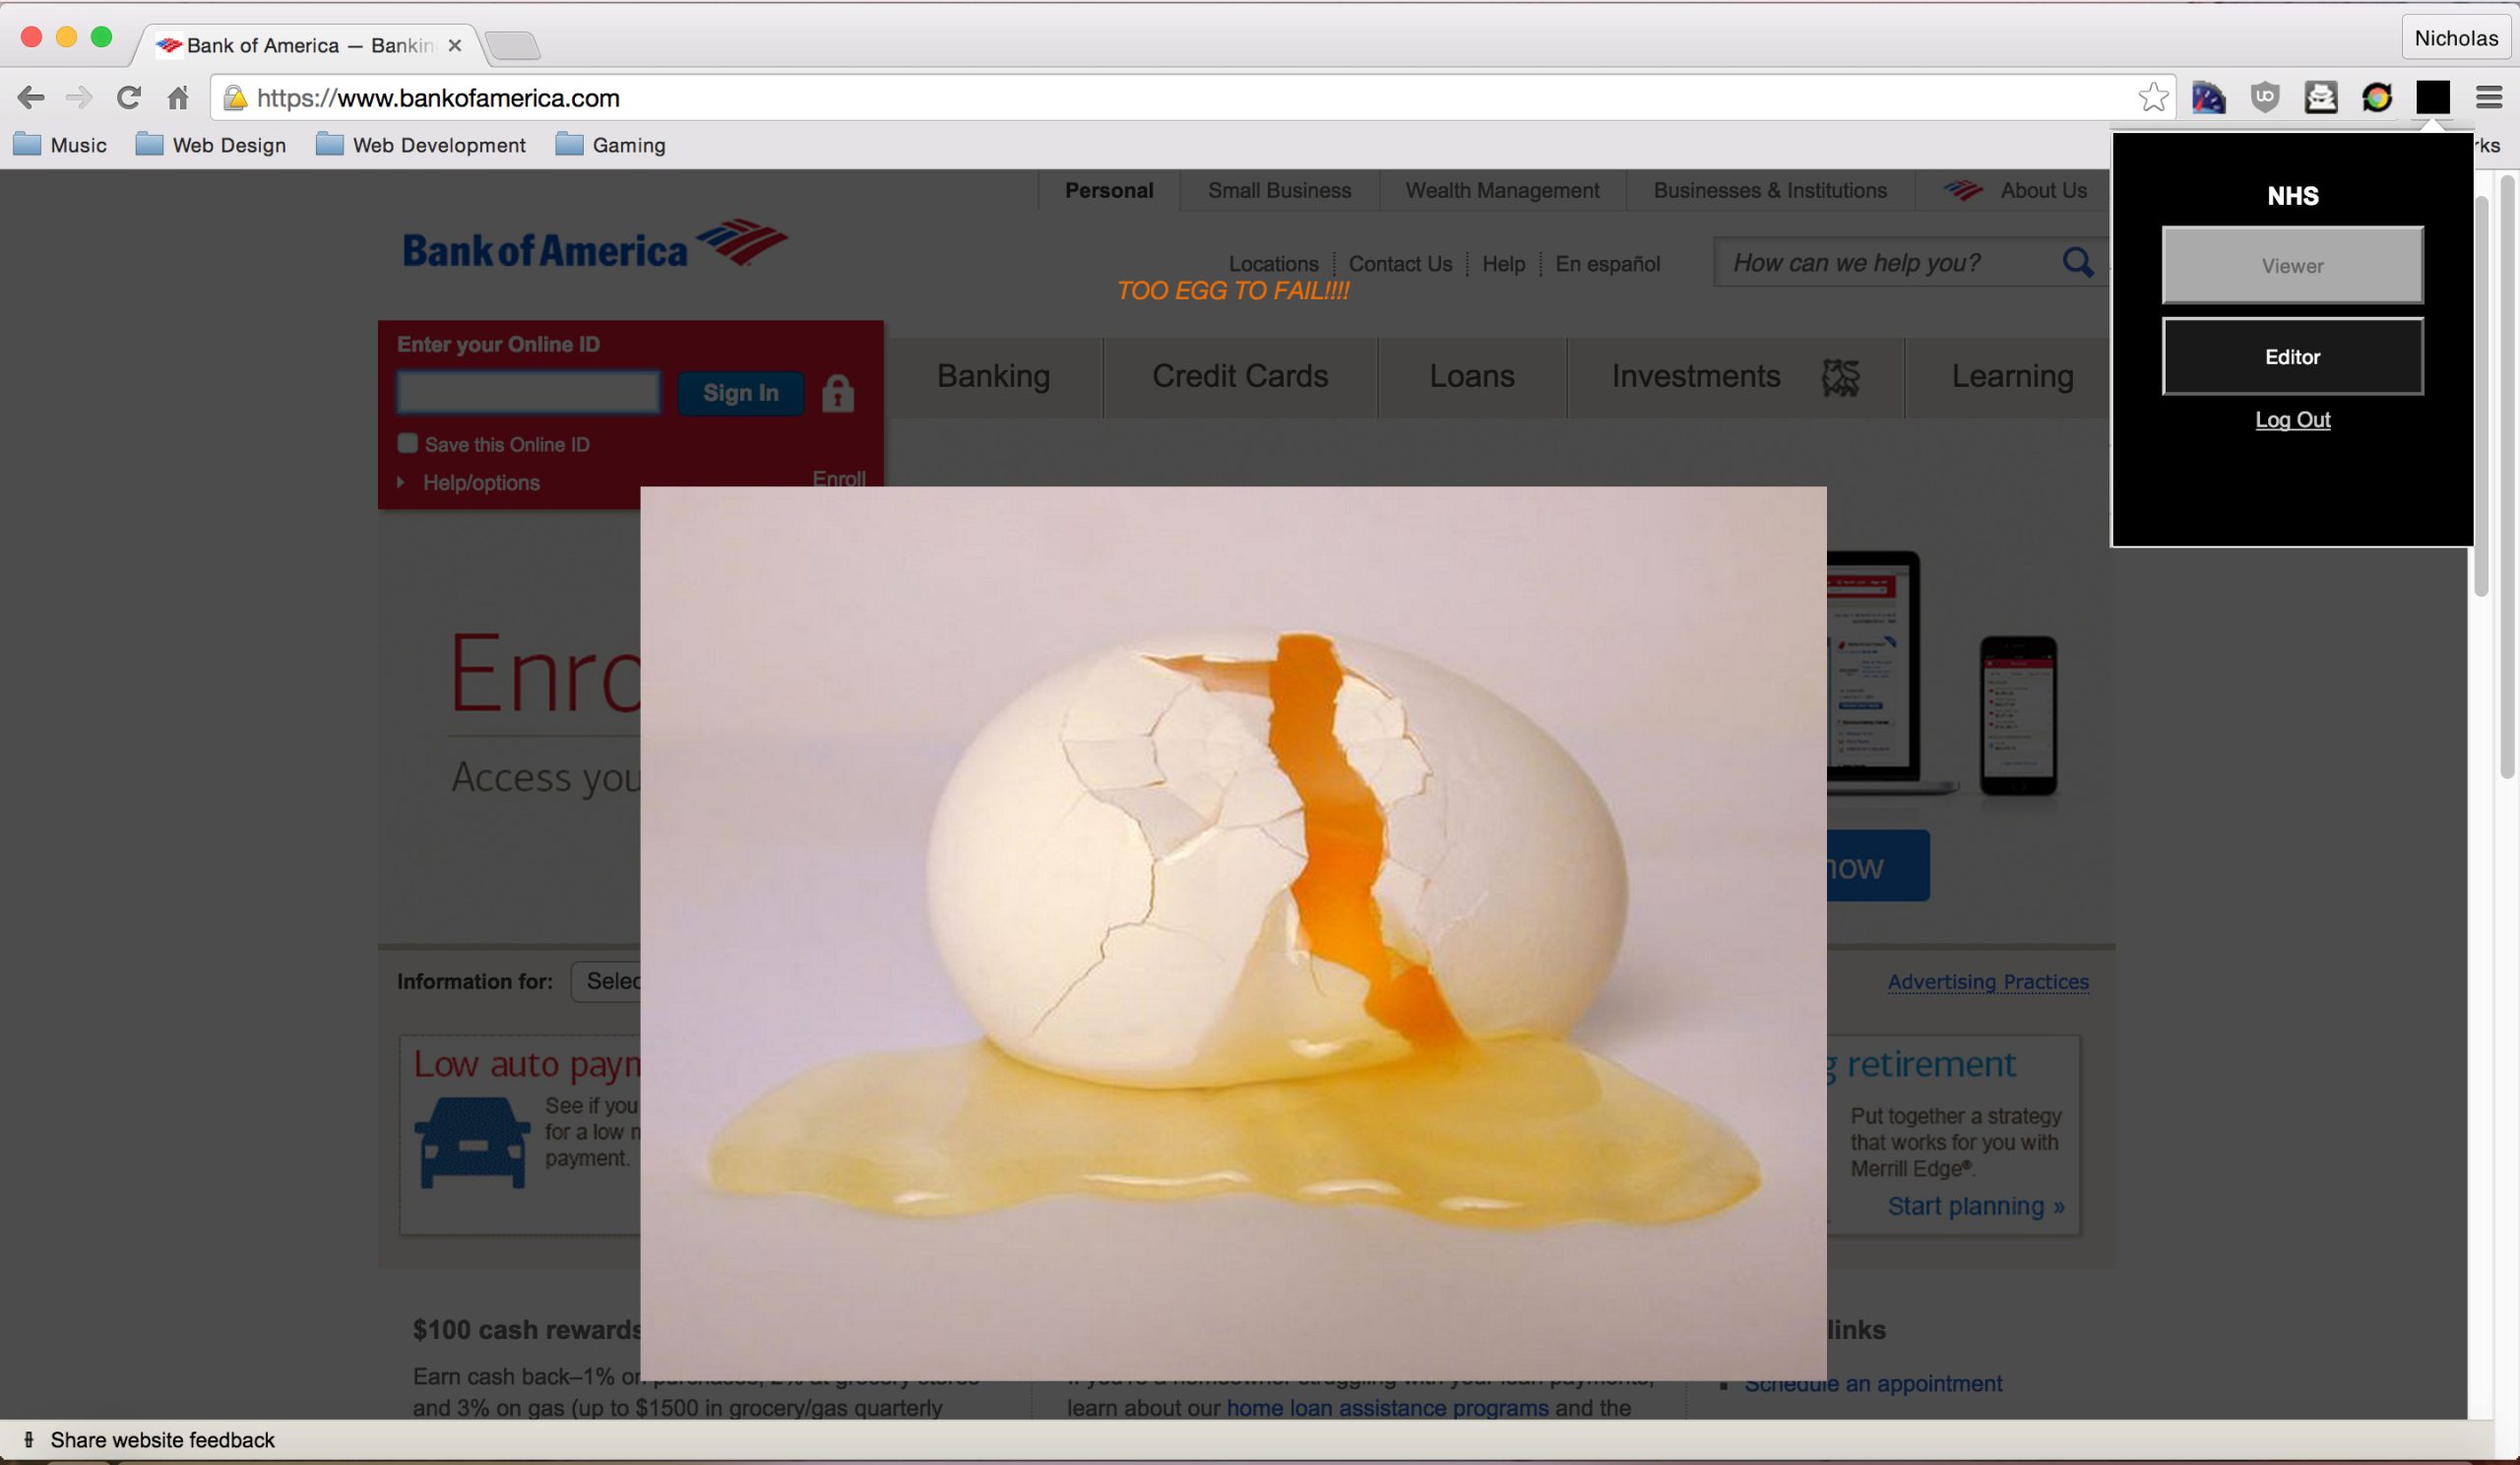Open the Credit Cards menu
This screenshot has height=1465, width=2520.
pyautogui.click(x=1239, y=376)
